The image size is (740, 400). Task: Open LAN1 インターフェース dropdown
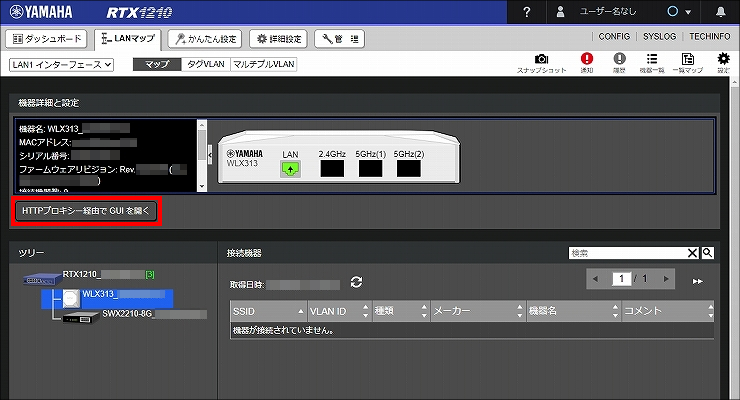coord(61,65)
